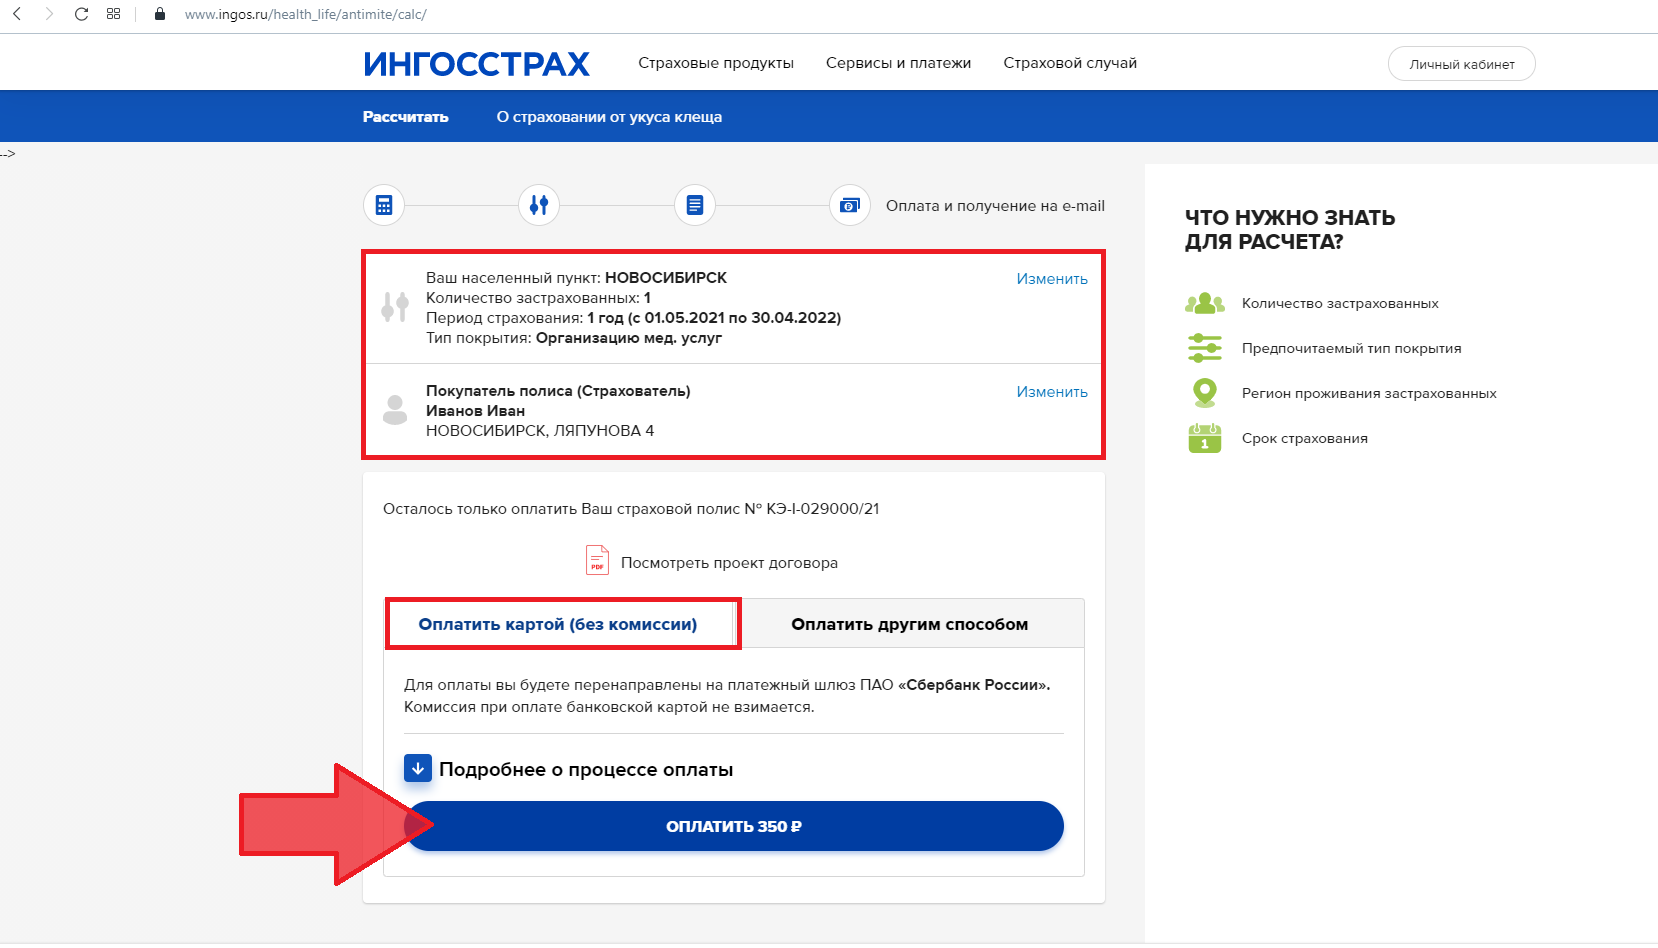Go to the document step icon
The width and height of the screenshot is (1658, 948).
point(695,205)
